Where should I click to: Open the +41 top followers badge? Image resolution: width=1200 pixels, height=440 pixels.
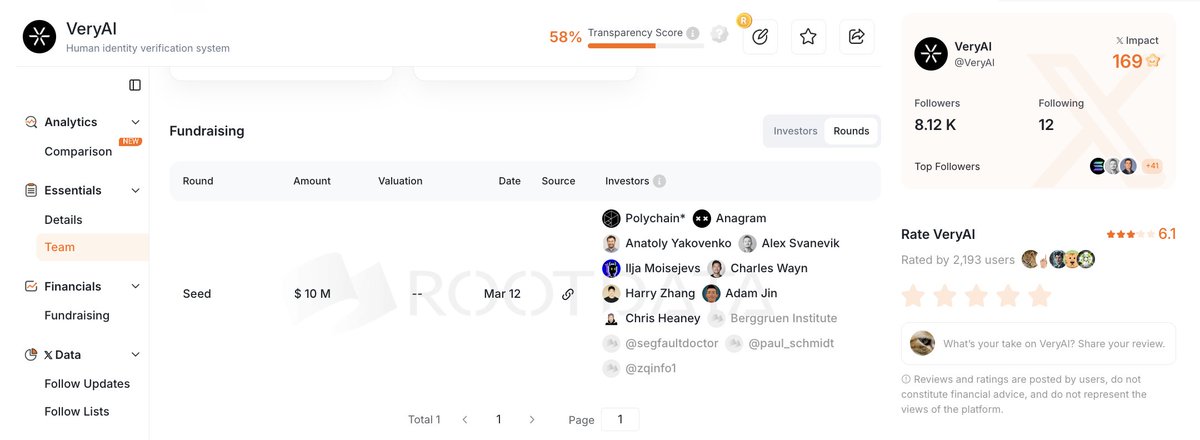1152,166
